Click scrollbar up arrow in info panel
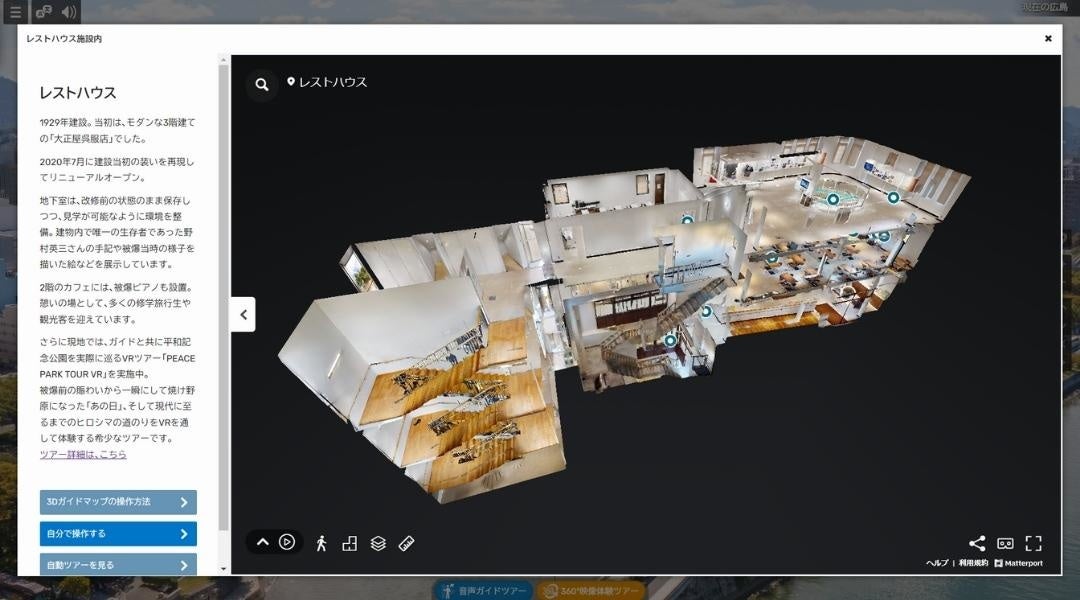The height and width of the screenshot is (600, 1080). 223,61
